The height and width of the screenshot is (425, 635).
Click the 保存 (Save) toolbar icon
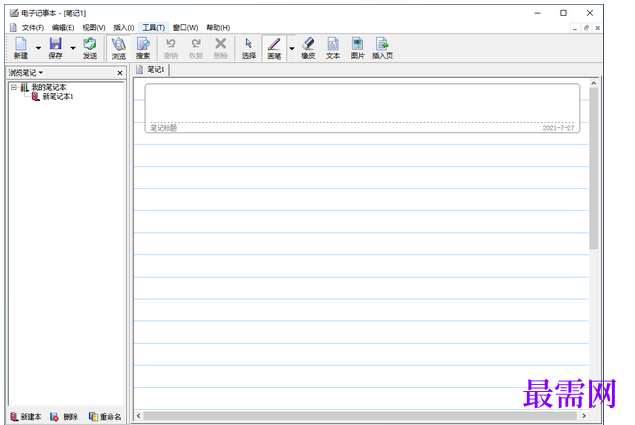(x=55, y=48)
